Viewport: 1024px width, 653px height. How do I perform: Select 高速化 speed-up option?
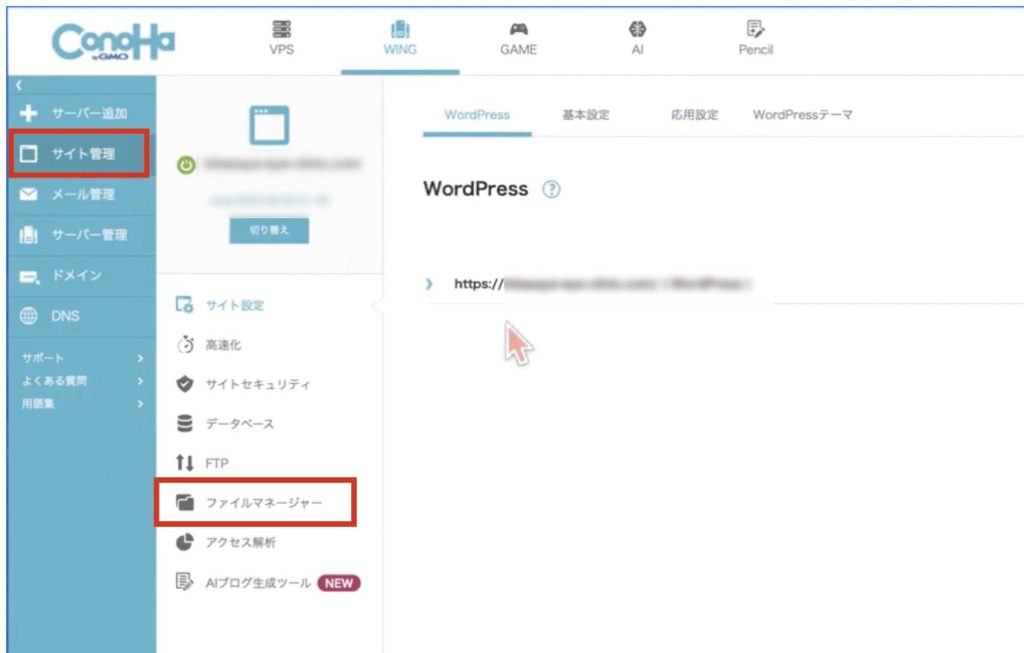coord(222,345)
